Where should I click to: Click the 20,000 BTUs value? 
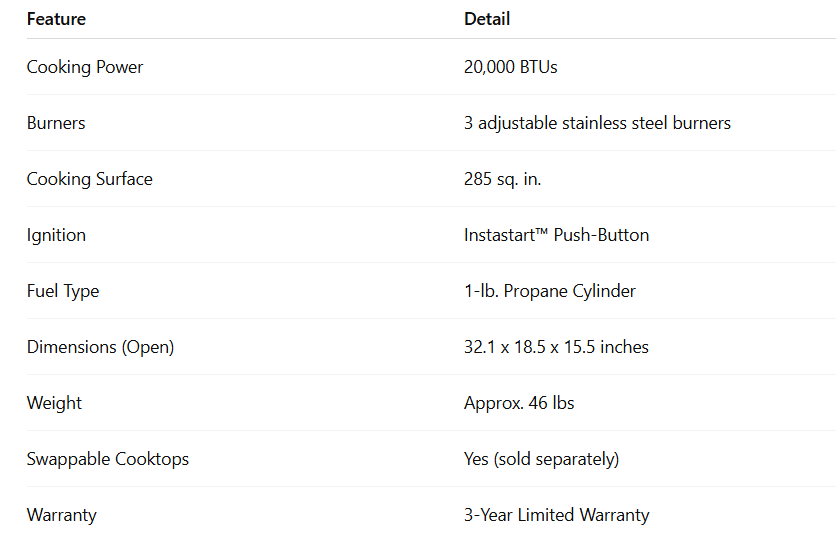pos(511,67)
